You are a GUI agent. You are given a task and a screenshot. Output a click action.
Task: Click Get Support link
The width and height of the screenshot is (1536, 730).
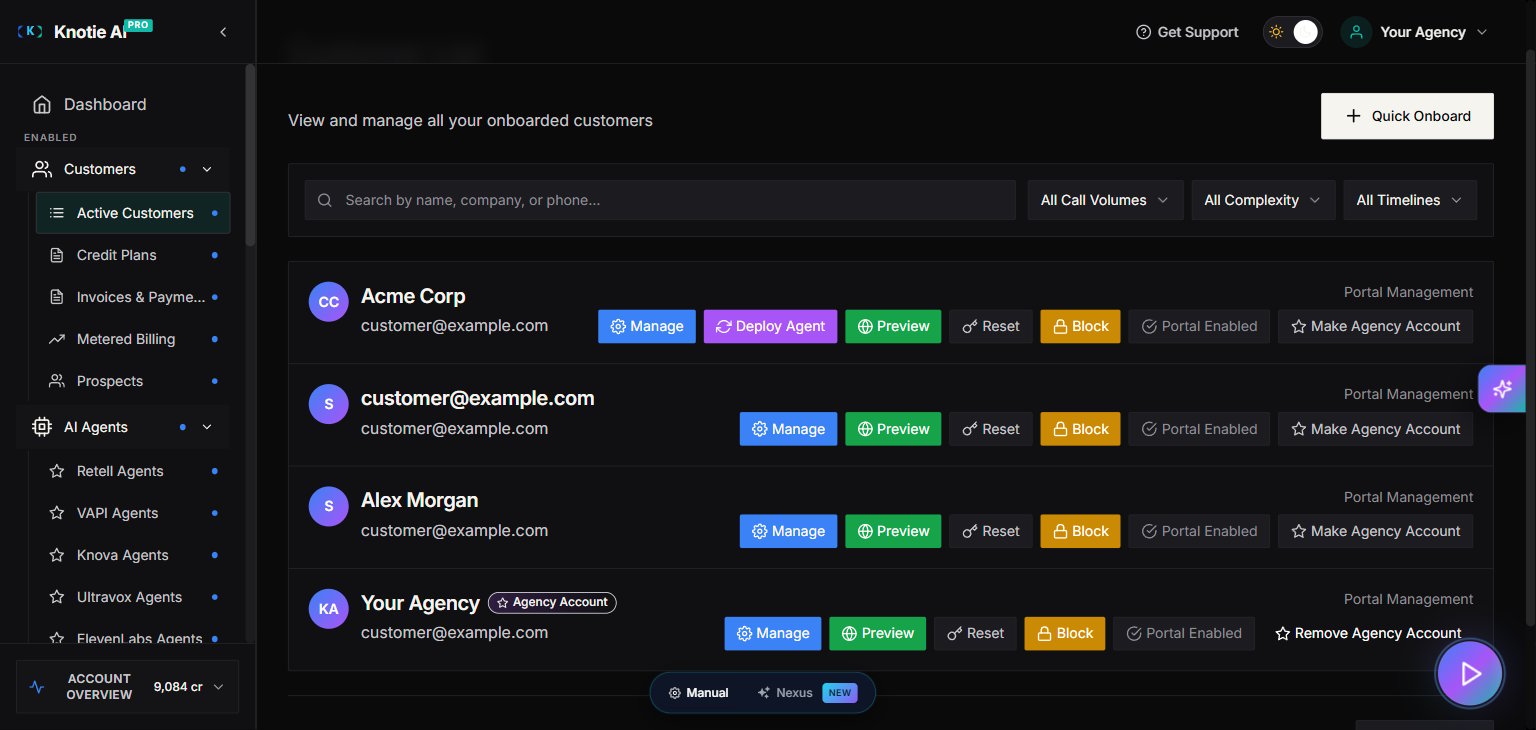[x=1187, y=32]
